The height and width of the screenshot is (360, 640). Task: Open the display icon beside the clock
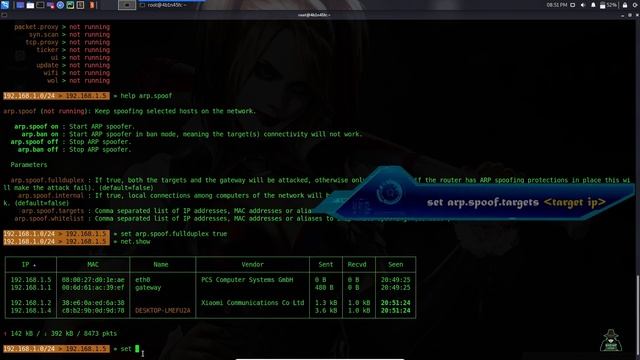click(x=573, y=5)
